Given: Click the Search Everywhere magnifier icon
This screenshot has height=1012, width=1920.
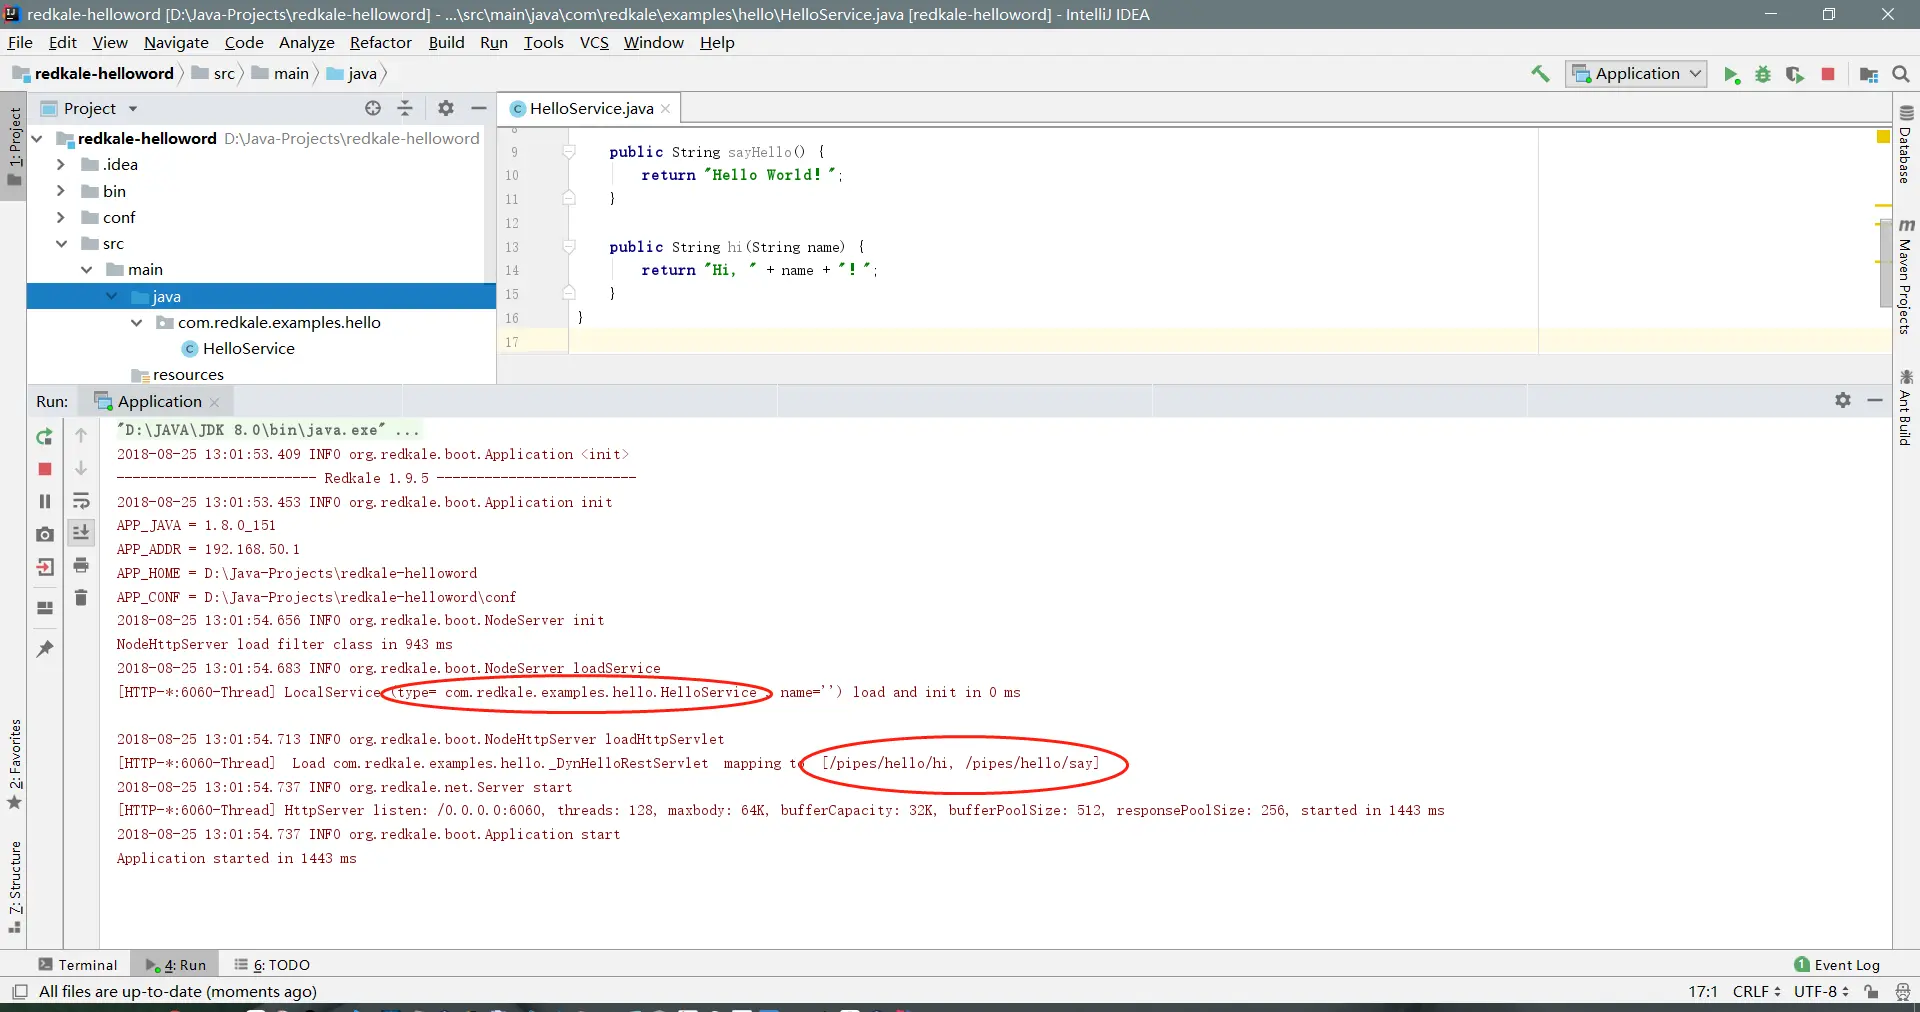Looking at the screenshot, I should pyautogui.click(x=1901, y=74).
